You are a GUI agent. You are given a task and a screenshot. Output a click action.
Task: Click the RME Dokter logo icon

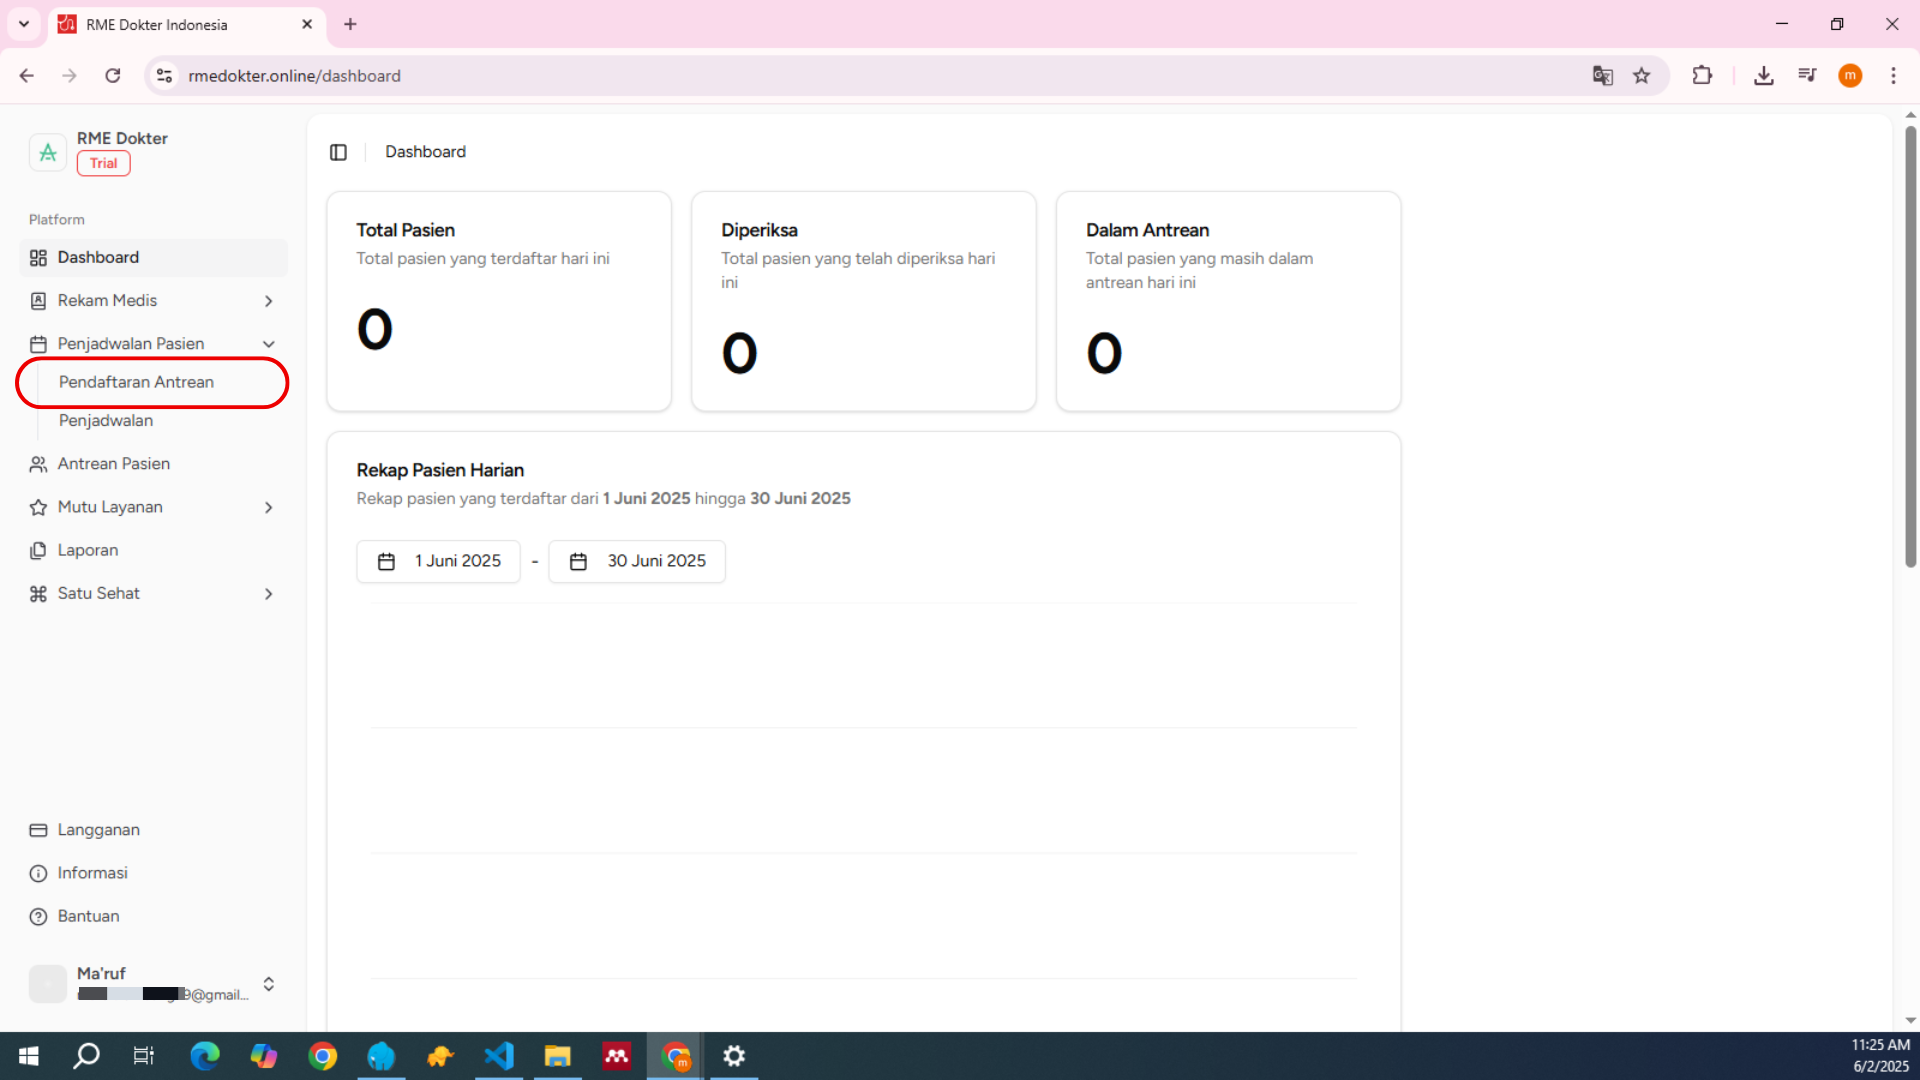coord(47,152)
